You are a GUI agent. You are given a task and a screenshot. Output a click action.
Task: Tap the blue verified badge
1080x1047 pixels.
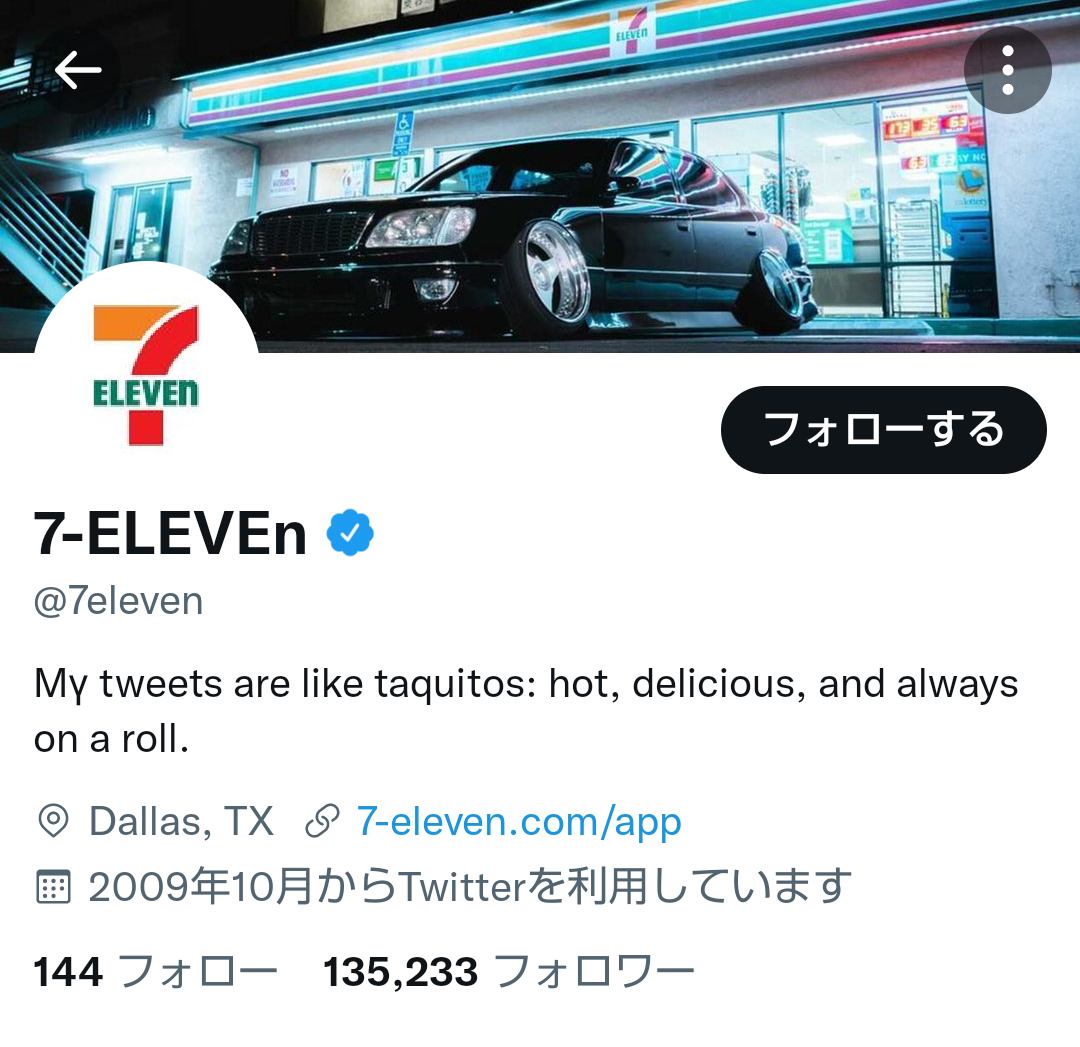pos(350,532)
